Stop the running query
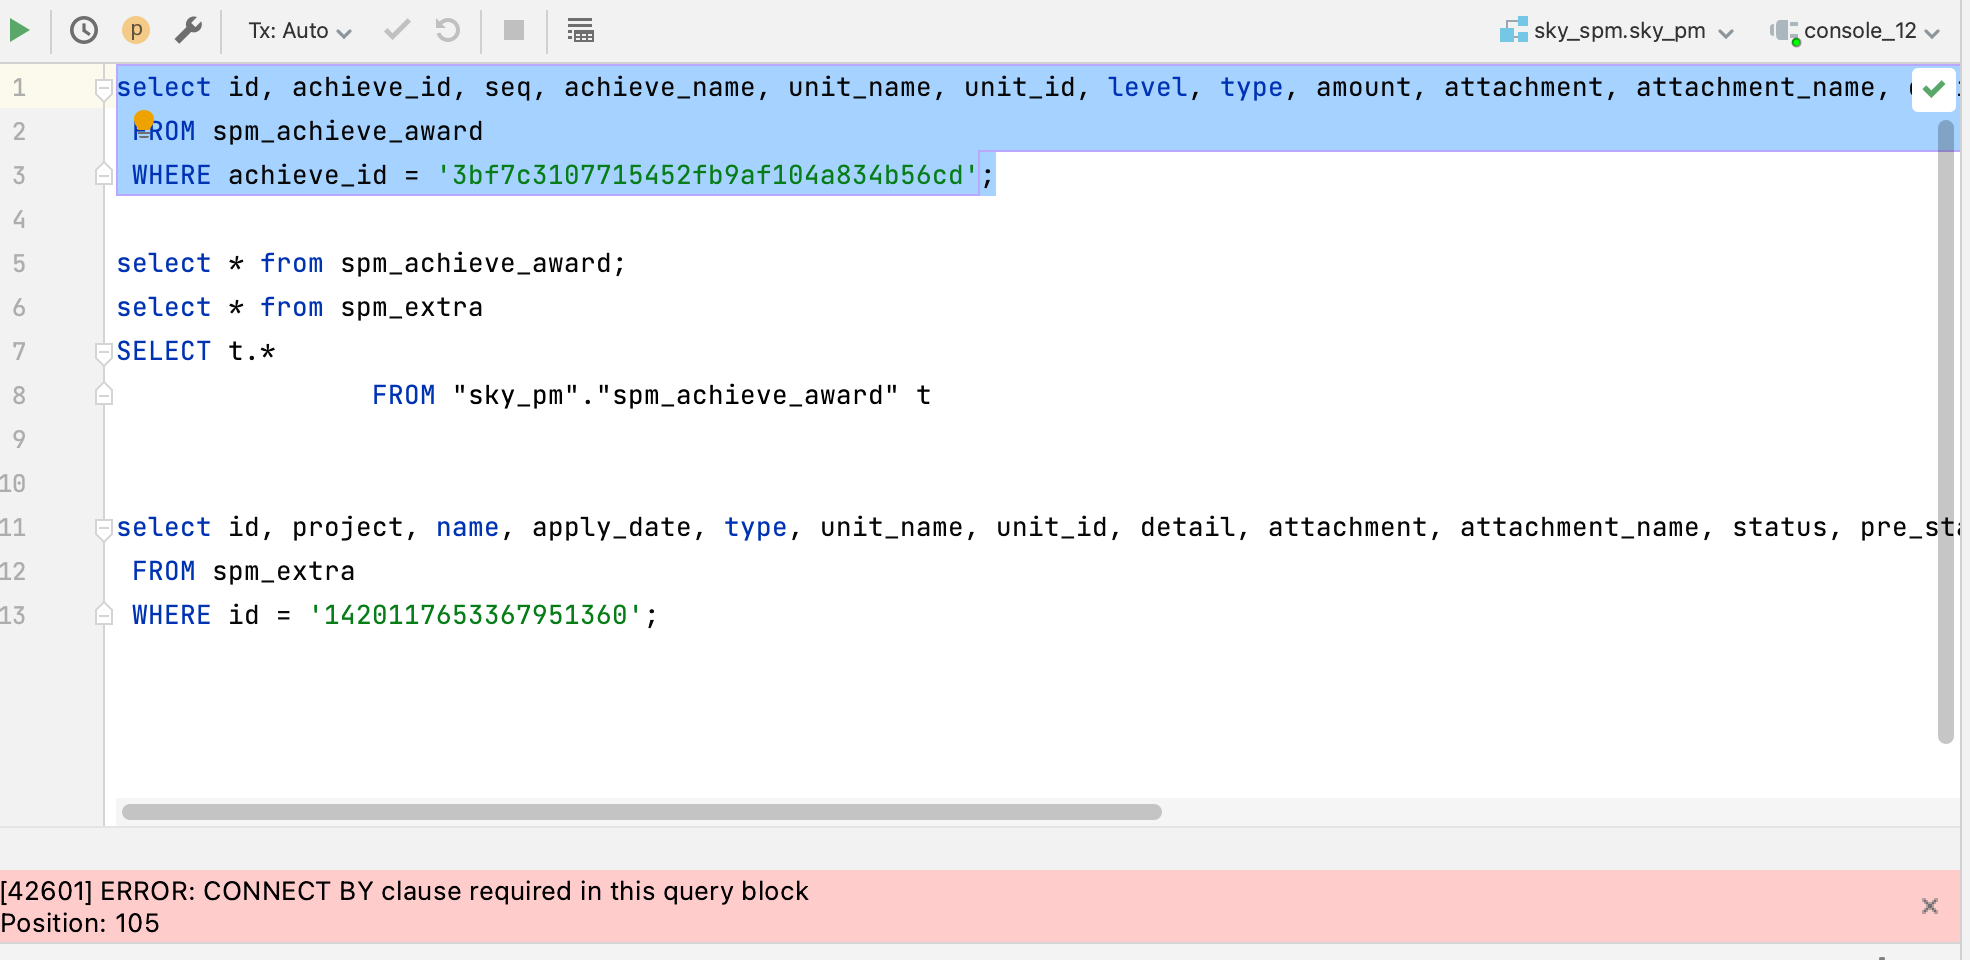1970x960 pixels. coord(514,30)
